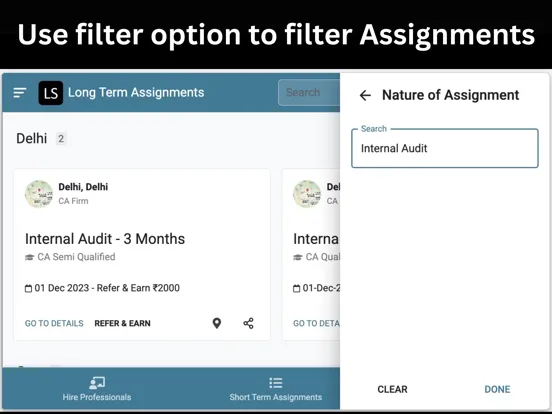Click the CA Semi Qualified label
552x414 pixels.
click(x=76, y=257)
